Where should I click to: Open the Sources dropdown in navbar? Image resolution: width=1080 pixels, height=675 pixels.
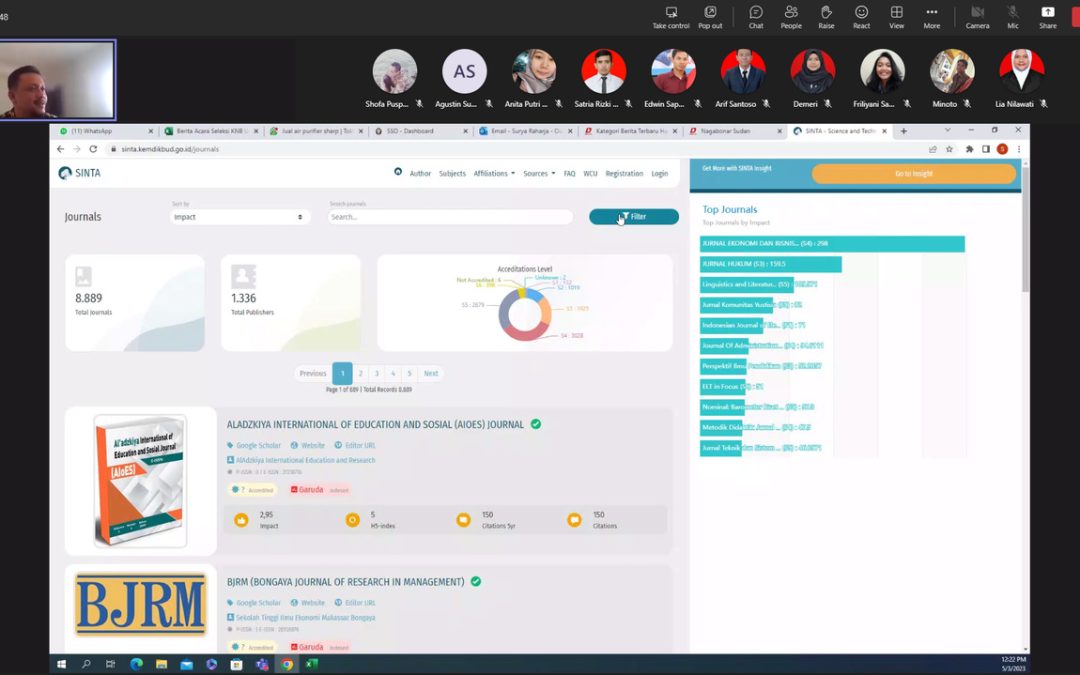tap(539, 174)
